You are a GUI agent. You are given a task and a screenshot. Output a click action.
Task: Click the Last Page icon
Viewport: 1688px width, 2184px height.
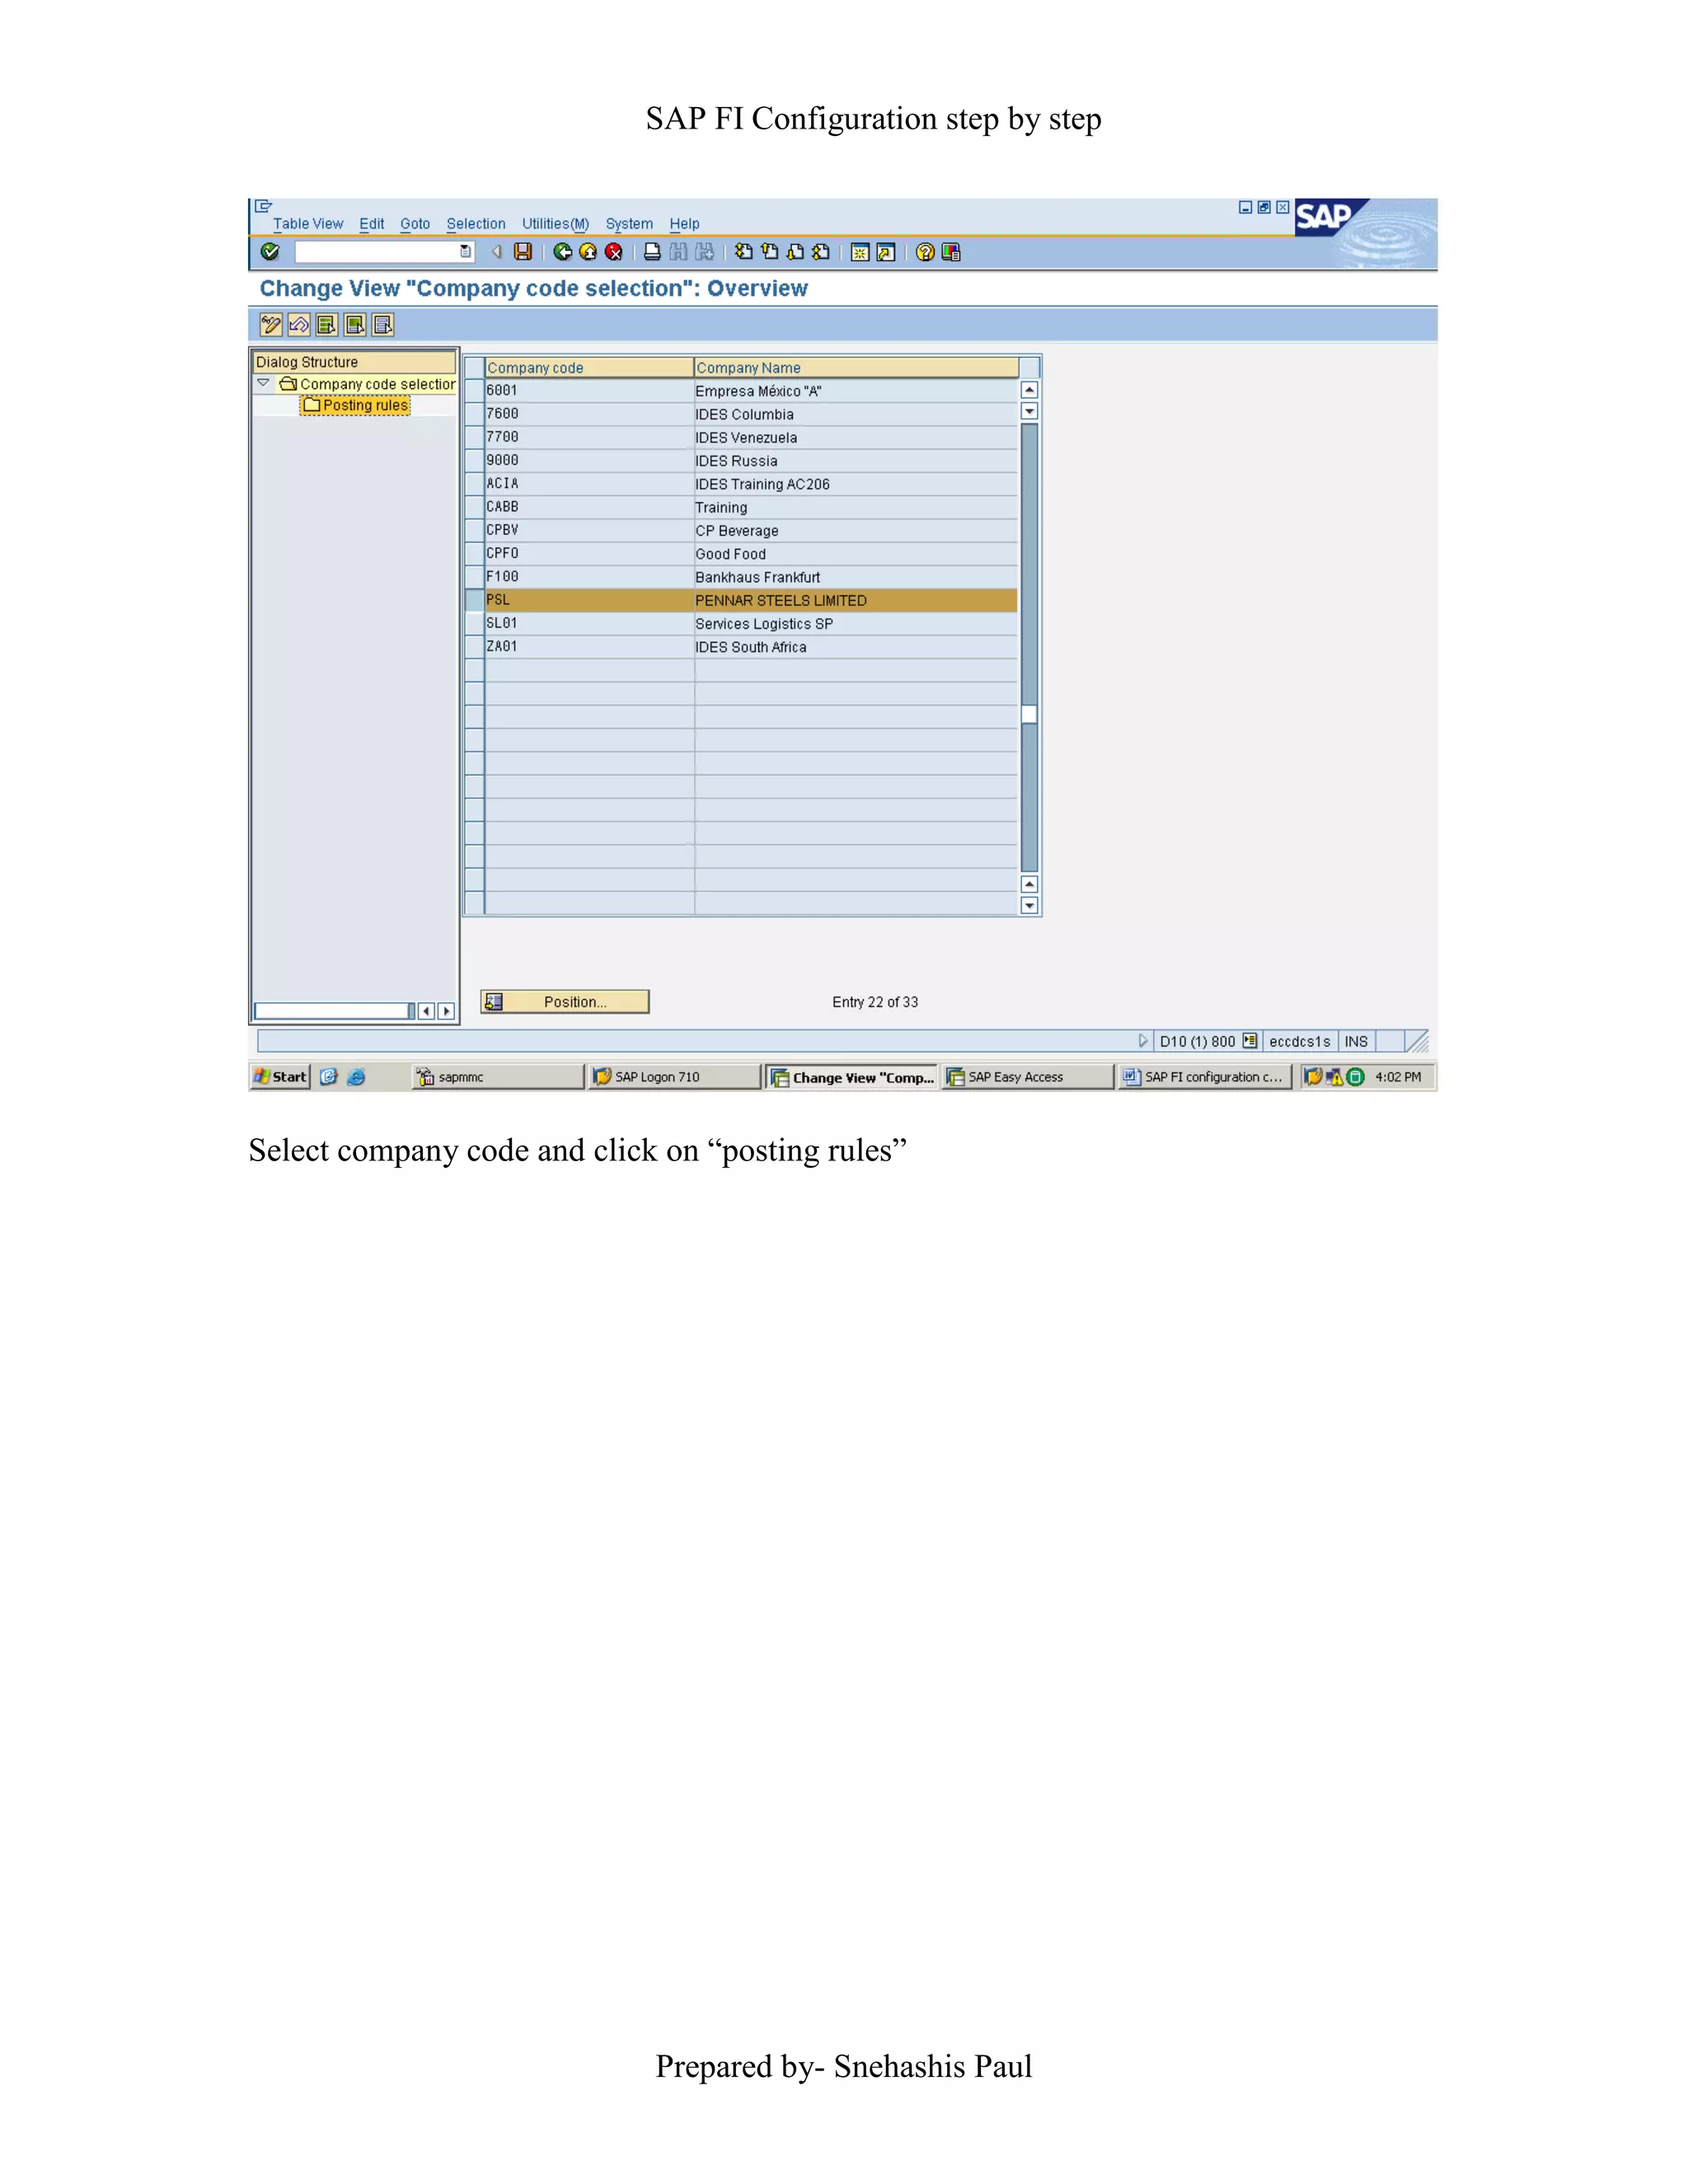point(821,252)
